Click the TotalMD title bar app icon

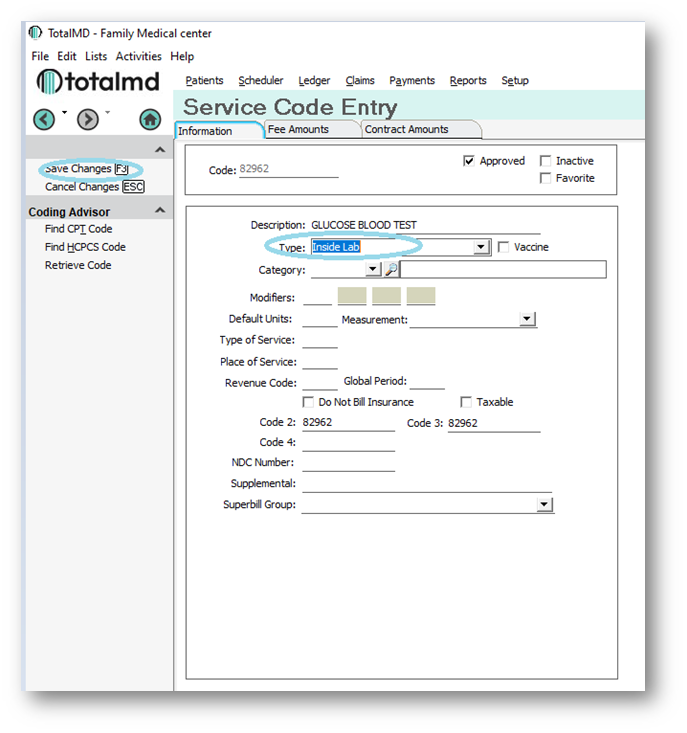pyautogui.click(x=36, y=33)
